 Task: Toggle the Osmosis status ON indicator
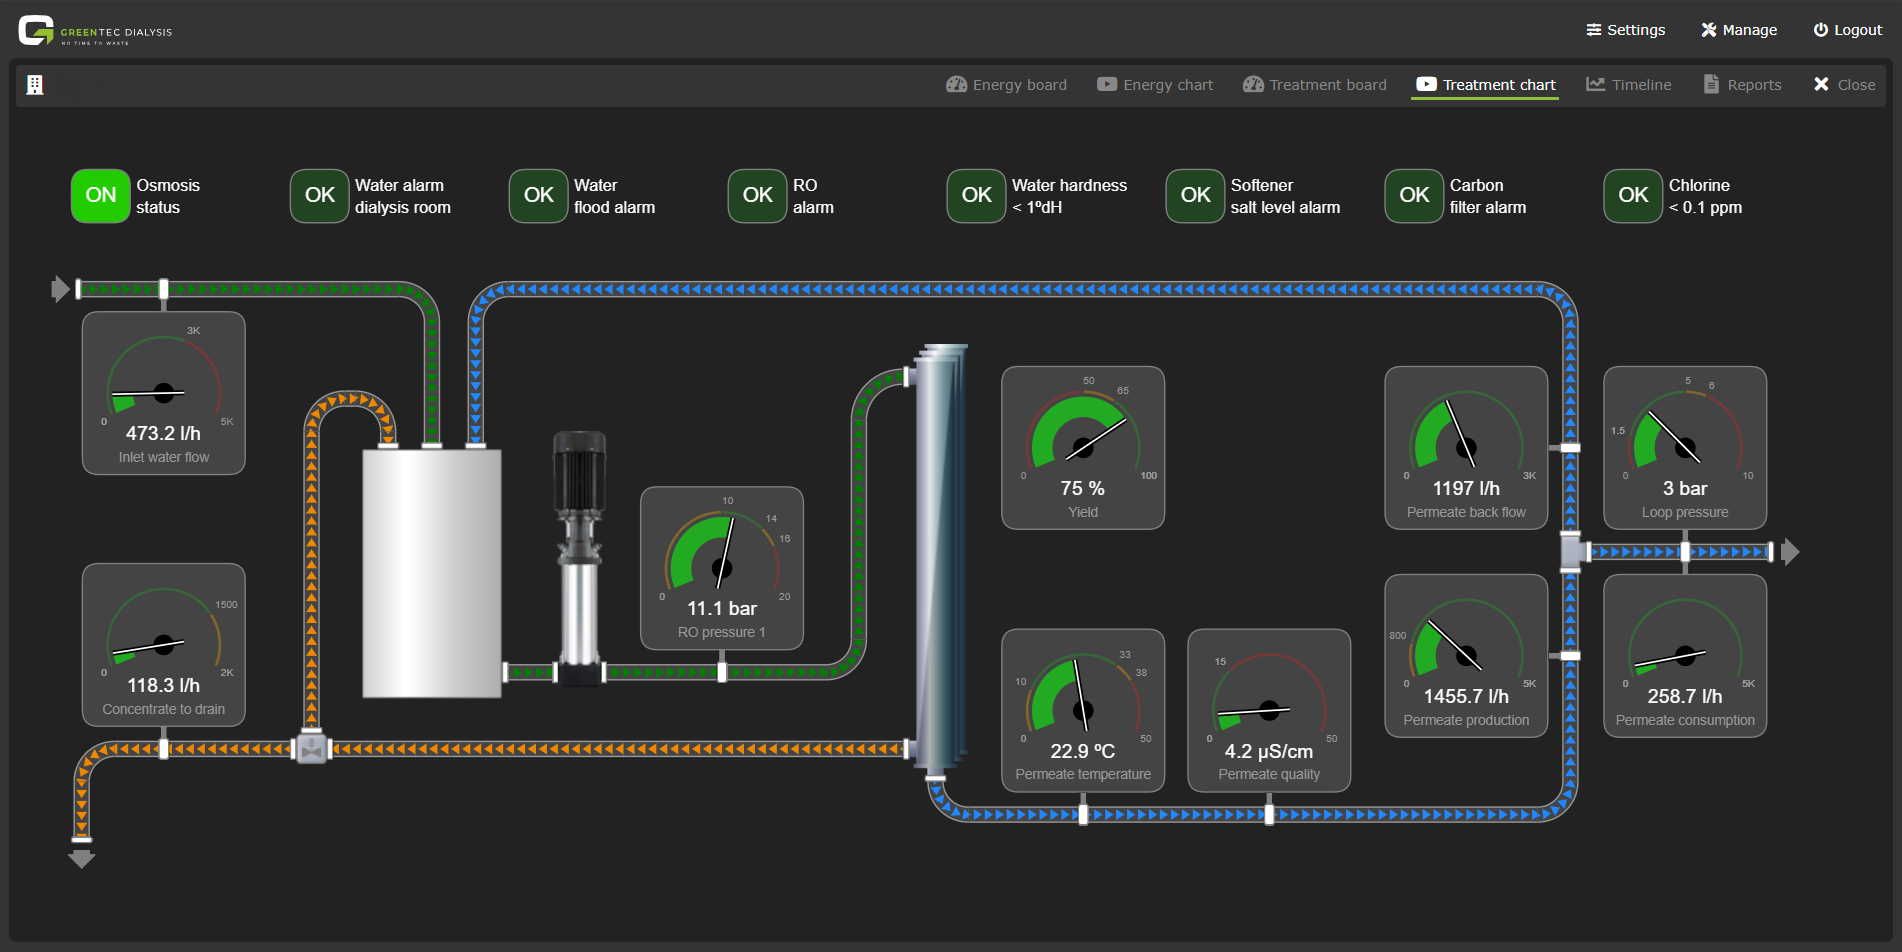pyautogui.click(x=101, y=196)
